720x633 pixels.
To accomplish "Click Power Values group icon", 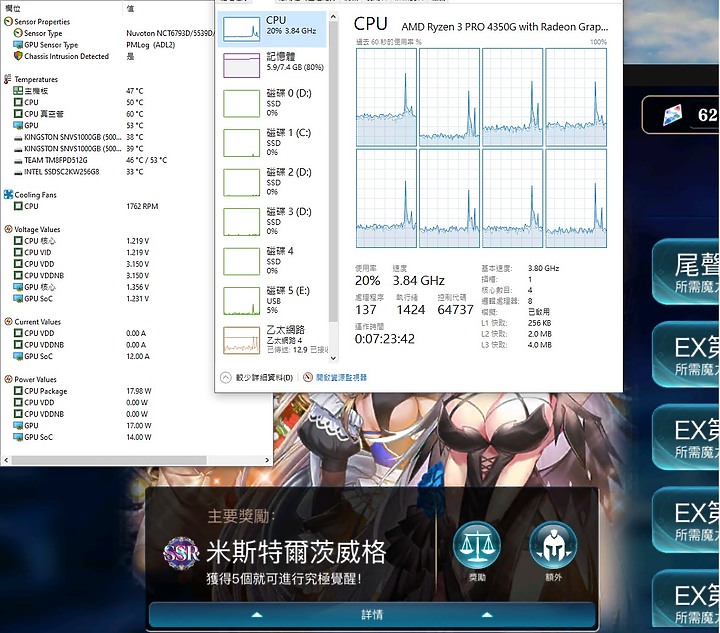I will (x=8, y=379).
